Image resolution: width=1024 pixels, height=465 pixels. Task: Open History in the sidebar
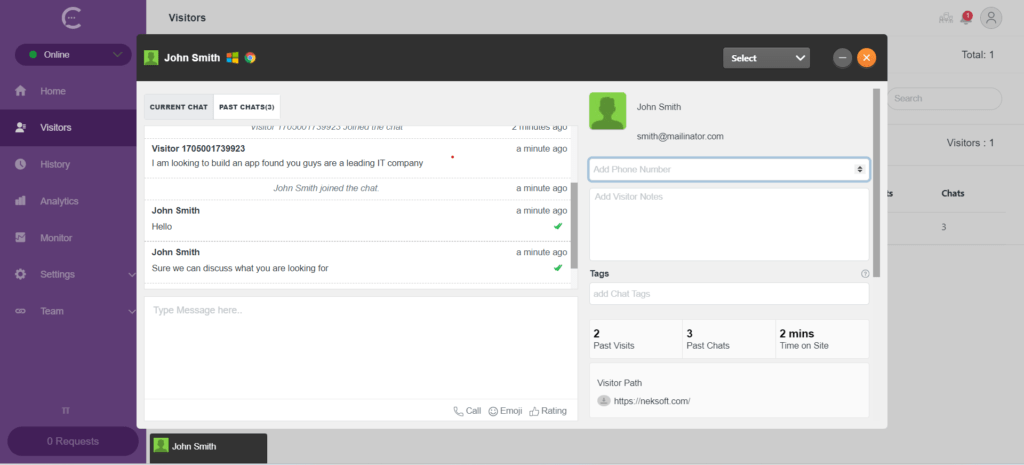pos(55,165)
